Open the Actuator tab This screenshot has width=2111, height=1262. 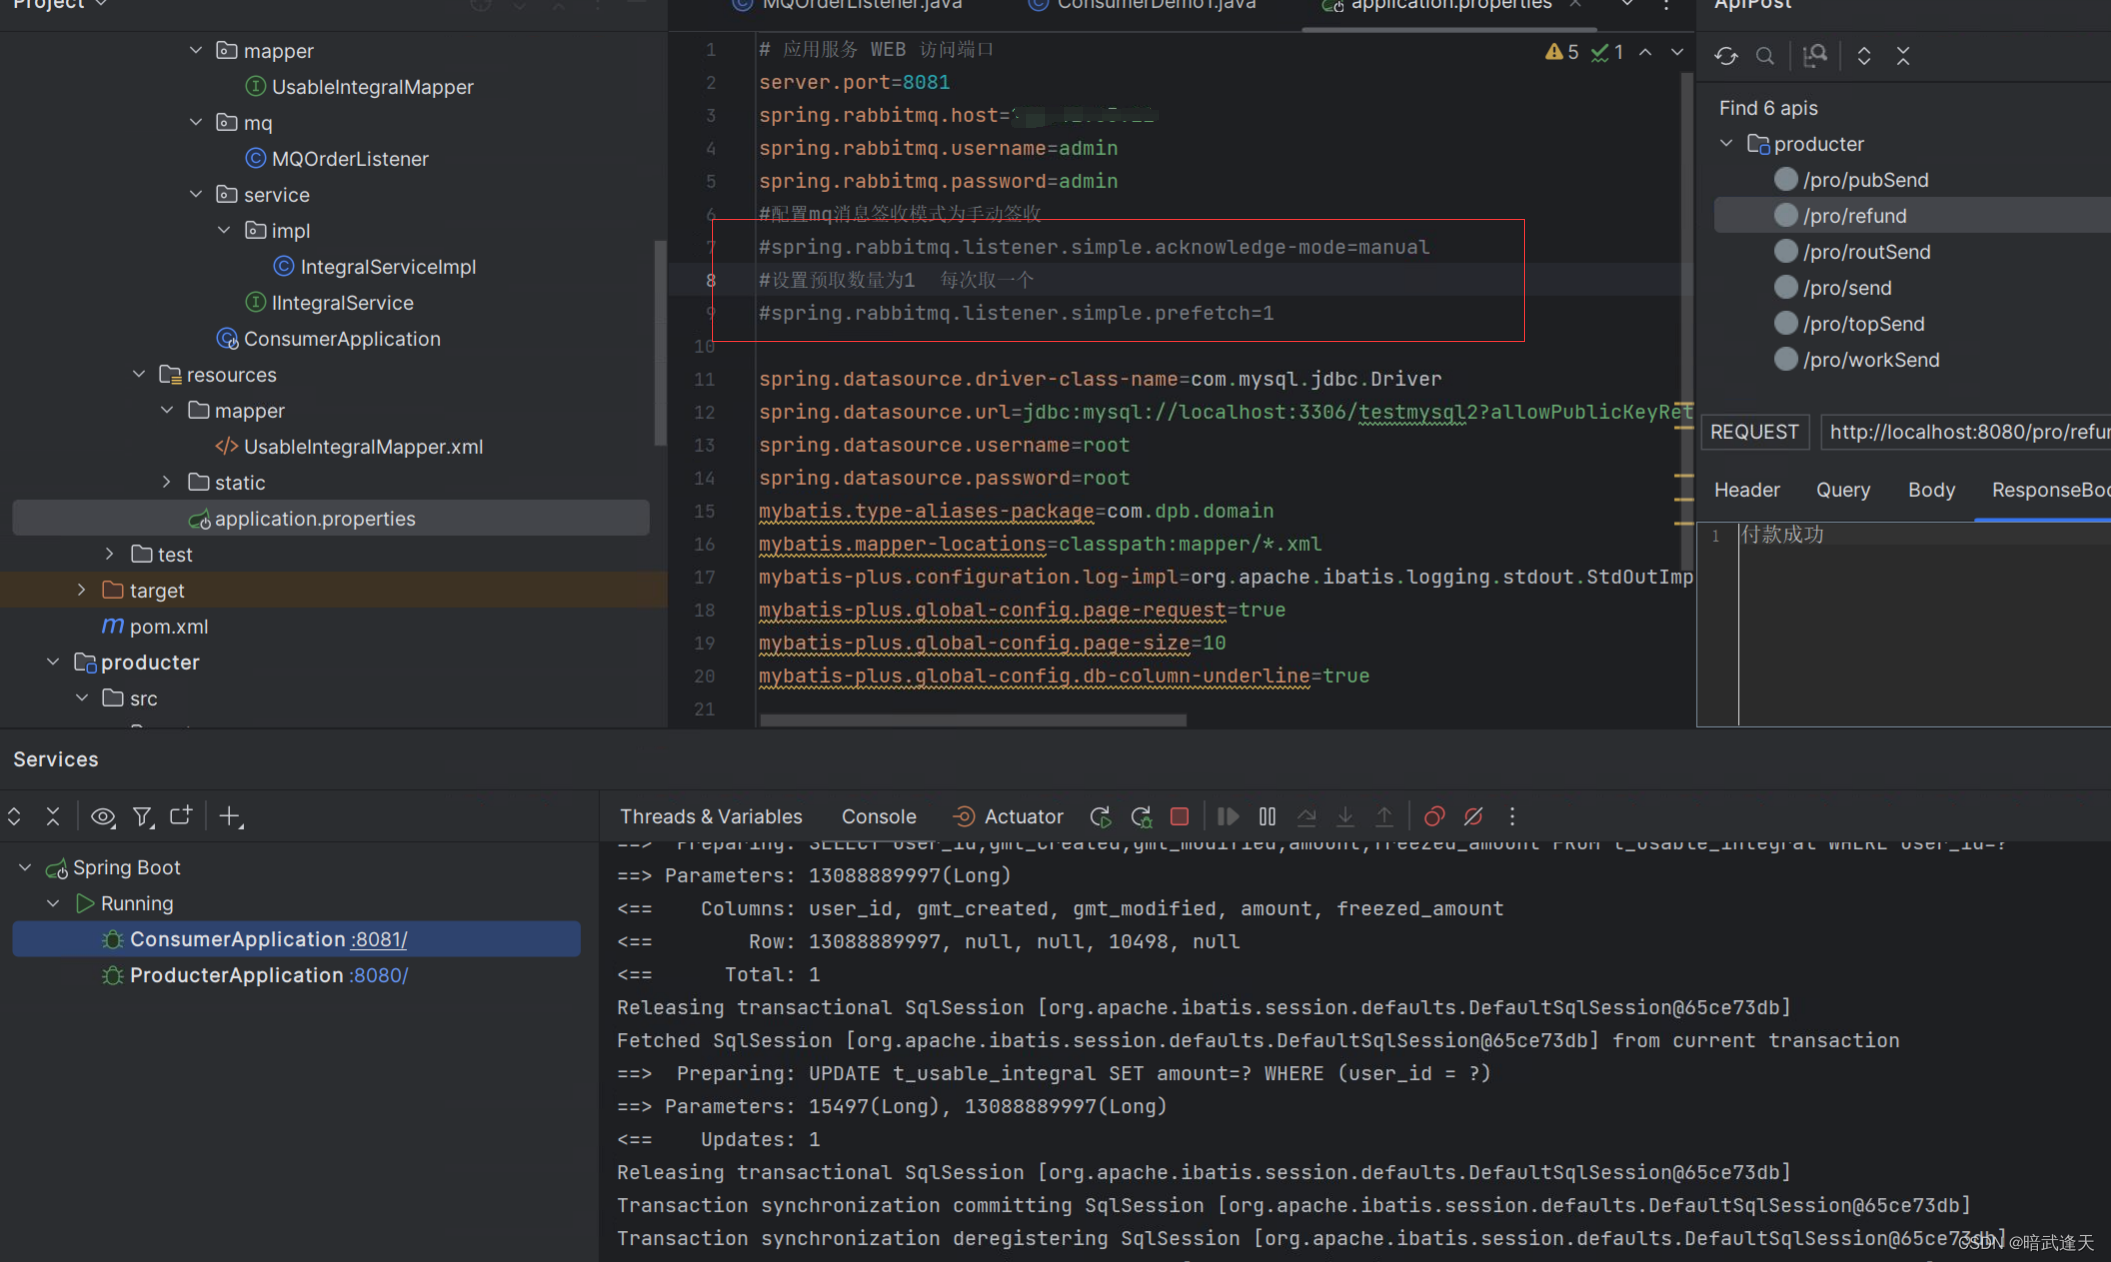click(1008, 816)
